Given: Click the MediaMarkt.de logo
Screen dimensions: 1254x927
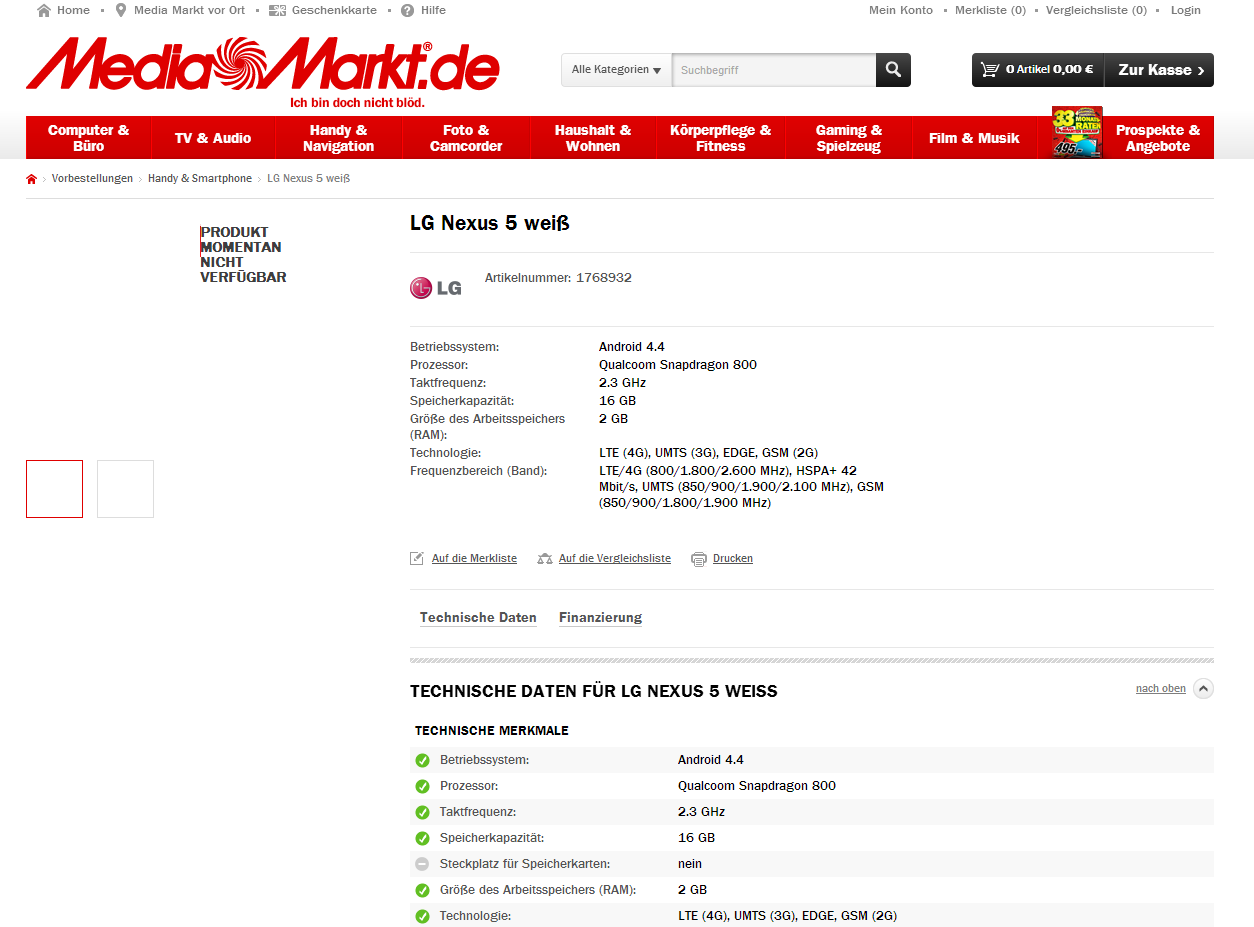Looking at the screenshot, I should click(262, 66).
